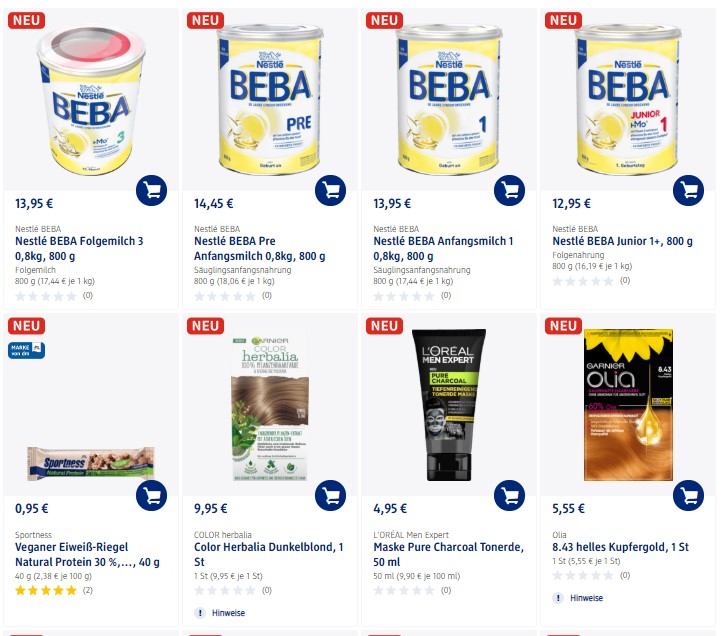Open Nestlé BEBA Junior 1+, 800 g link
This screenshot has height=636, width=723.
(622, 241)
